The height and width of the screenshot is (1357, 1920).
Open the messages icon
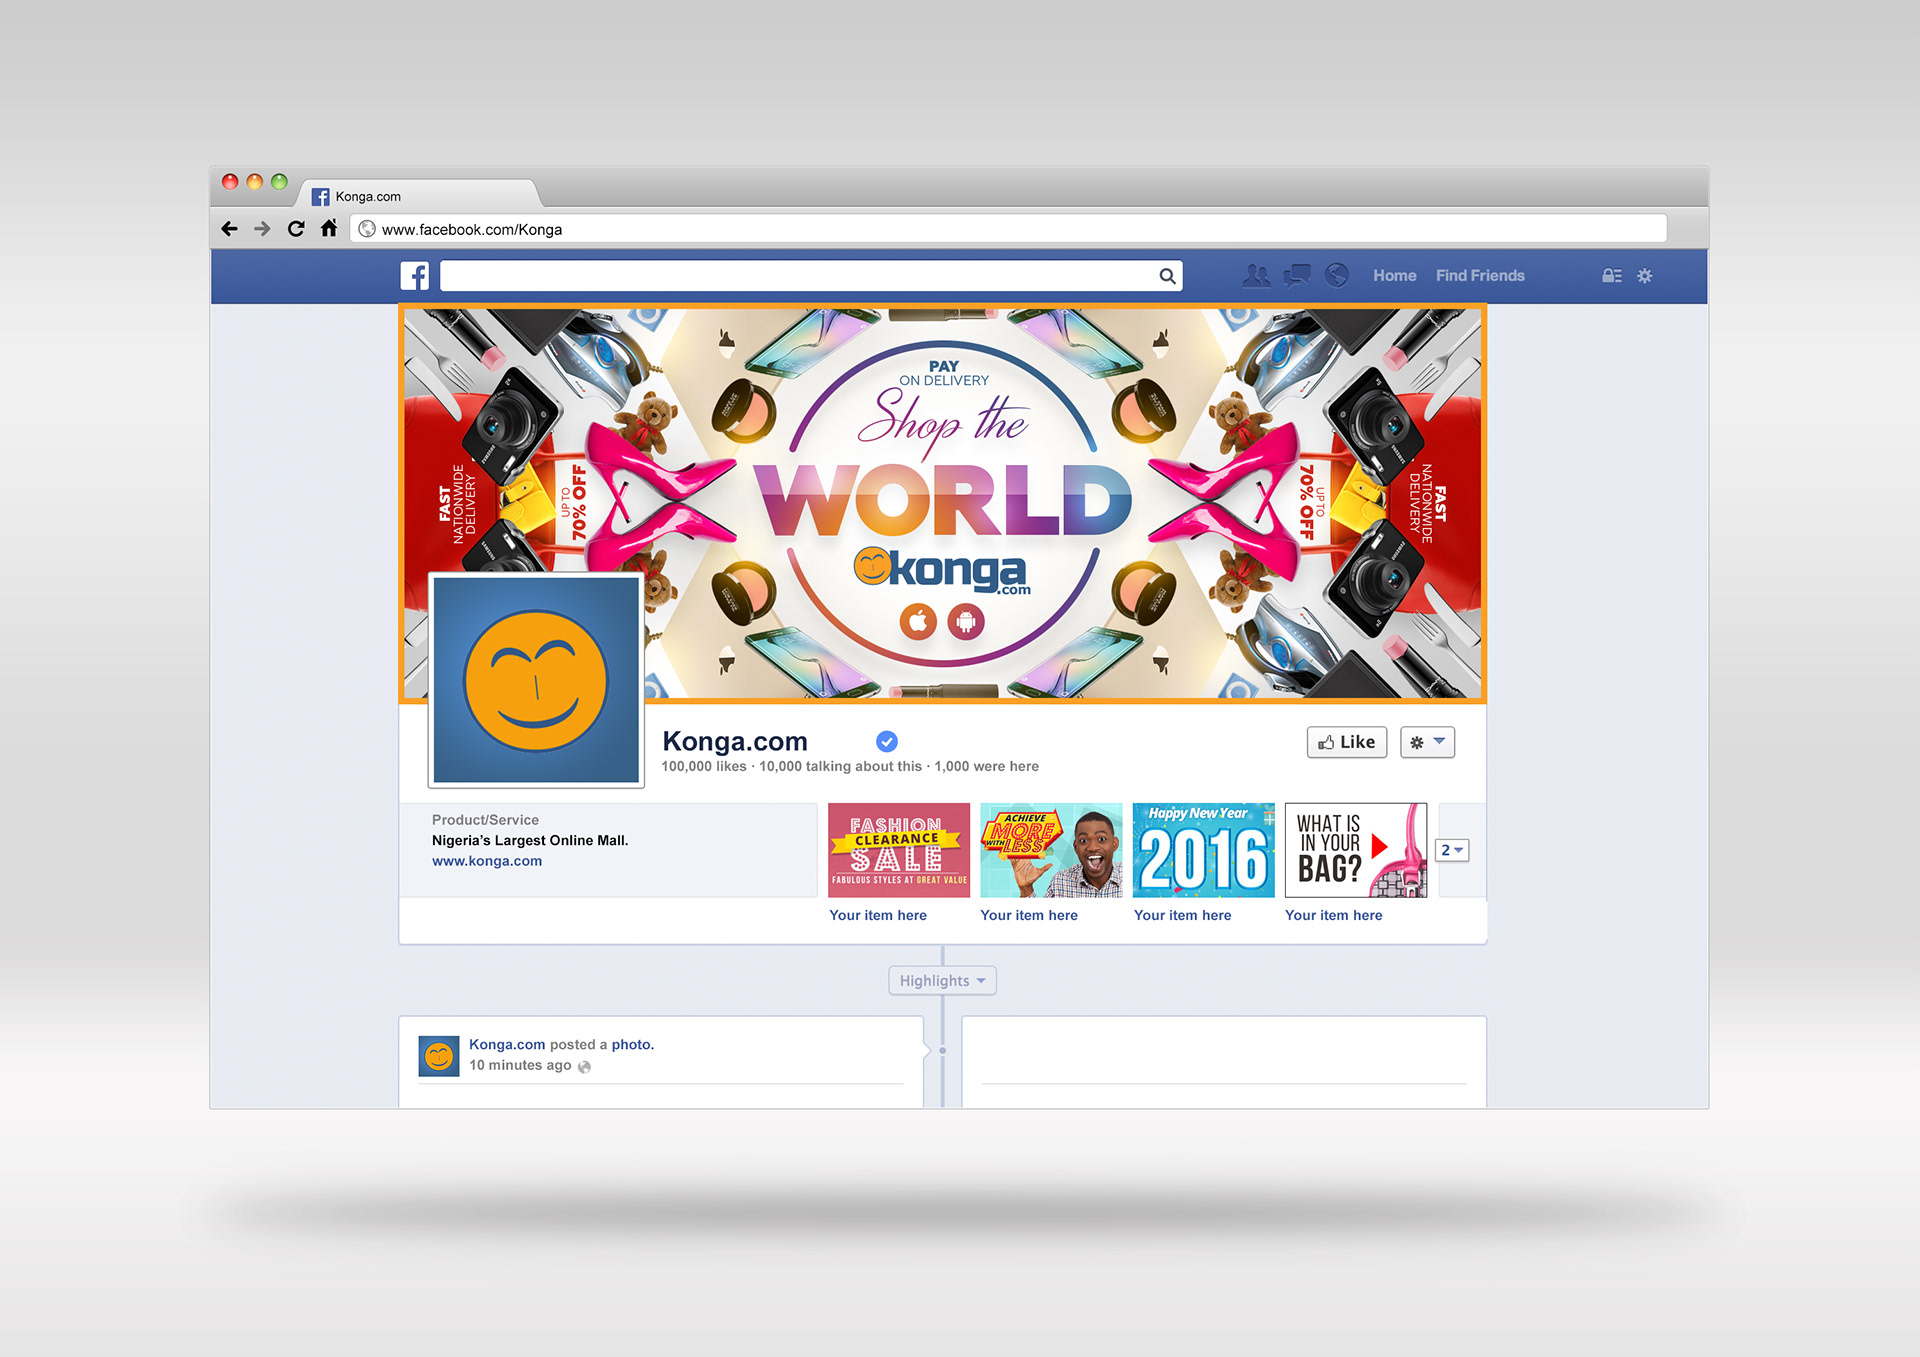coord(1297,276)
